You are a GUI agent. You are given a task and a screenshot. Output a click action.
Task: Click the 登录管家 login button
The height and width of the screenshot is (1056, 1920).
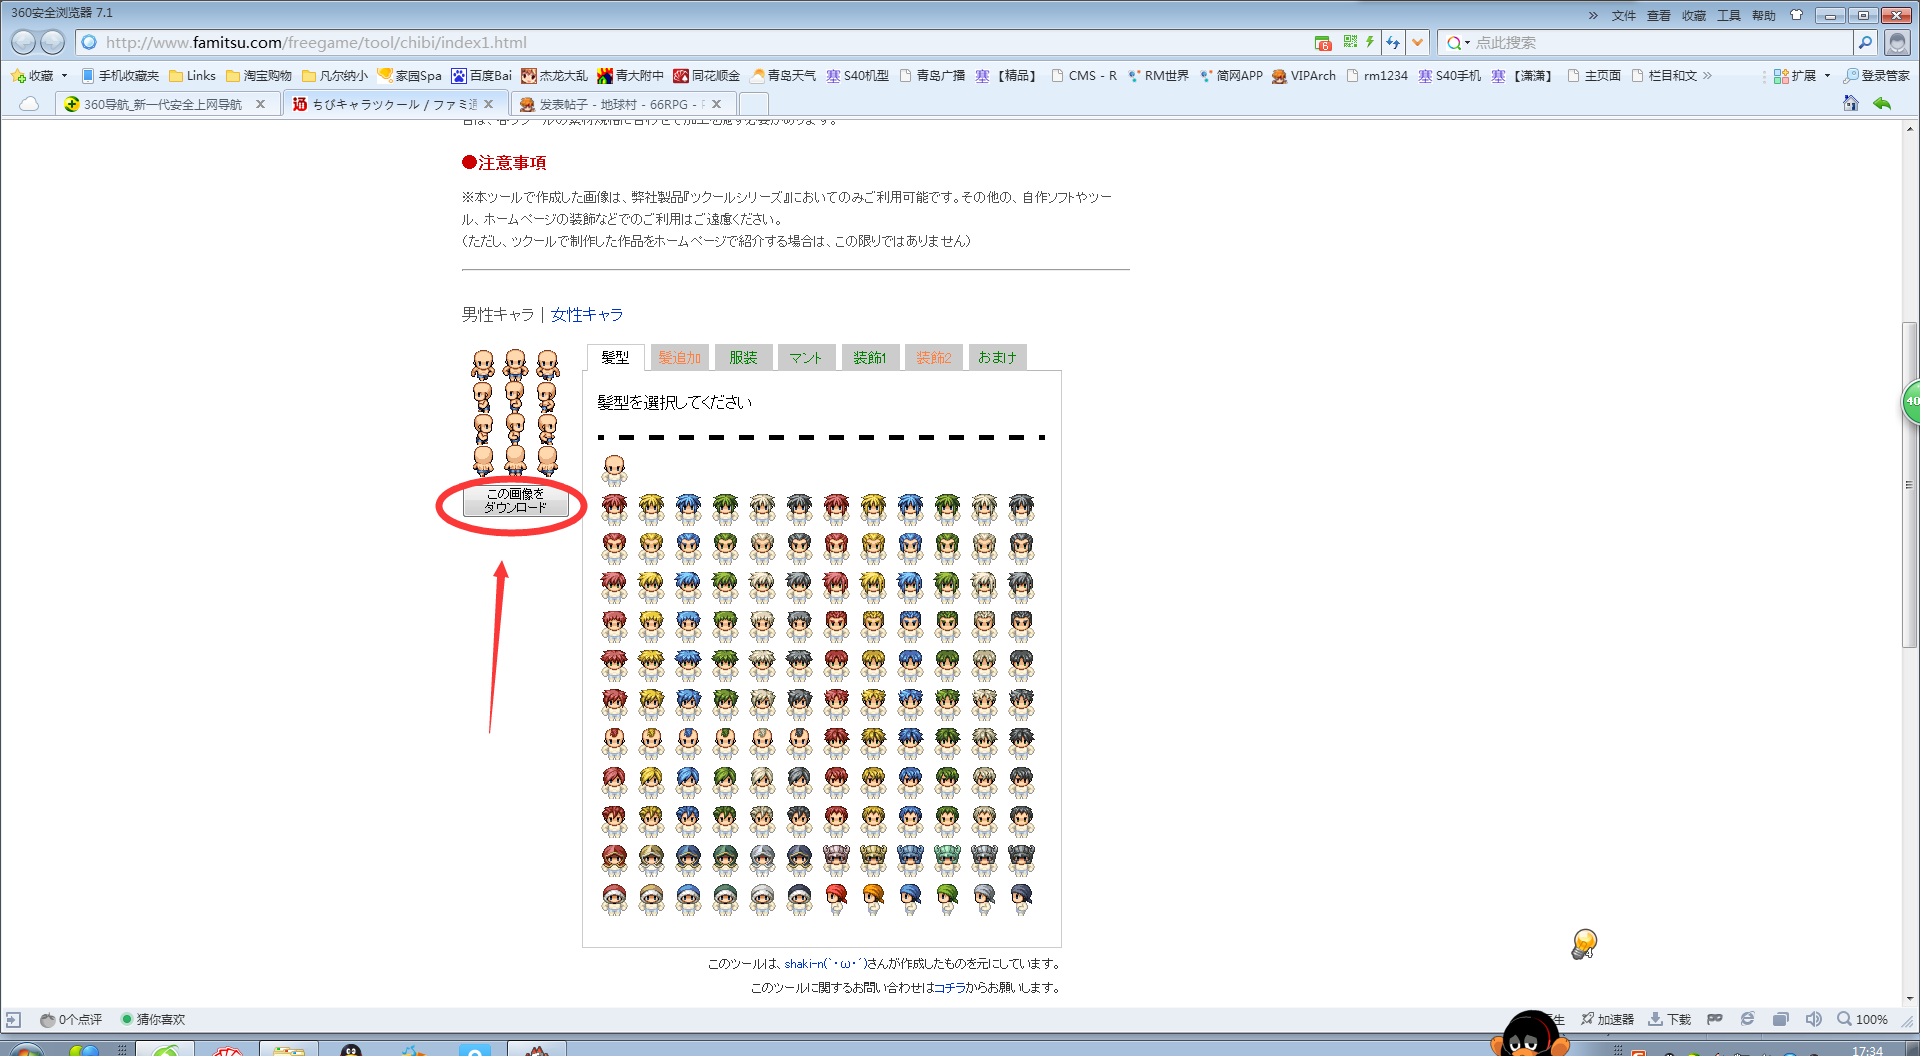click(1876, 76)
